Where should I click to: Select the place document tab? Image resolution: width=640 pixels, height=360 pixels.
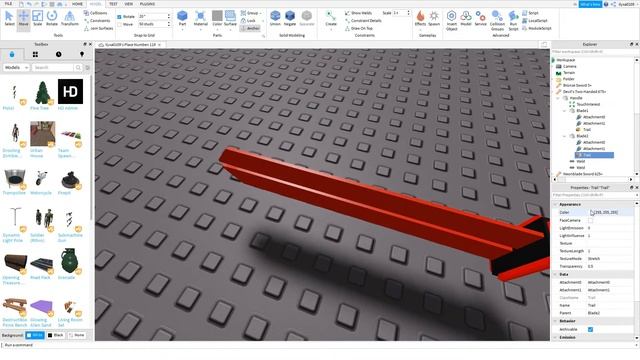(130, 44)
